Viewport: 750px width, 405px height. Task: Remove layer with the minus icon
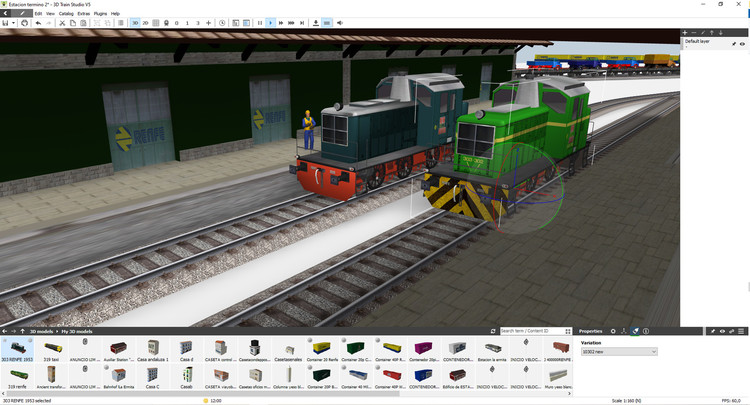[694, 33]
